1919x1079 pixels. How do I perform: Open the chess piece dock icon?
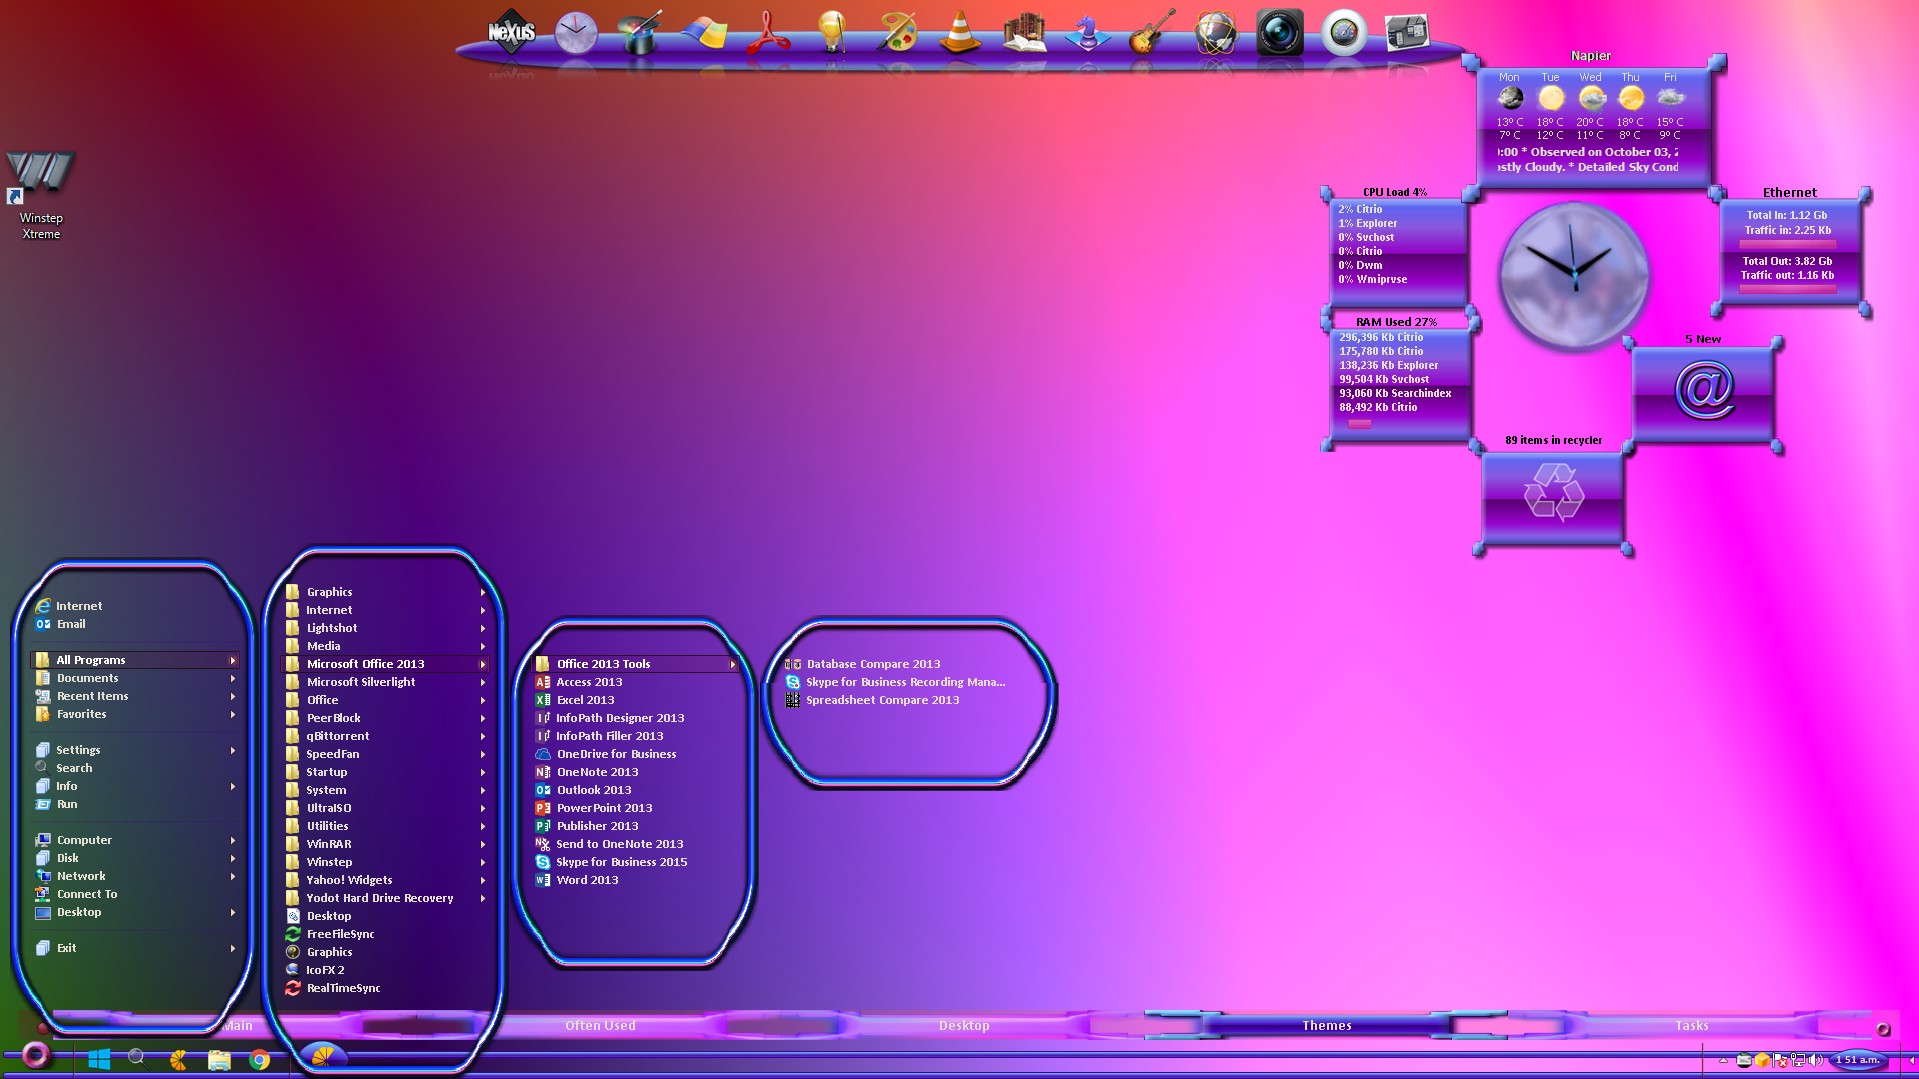(x=1087, y=33)
